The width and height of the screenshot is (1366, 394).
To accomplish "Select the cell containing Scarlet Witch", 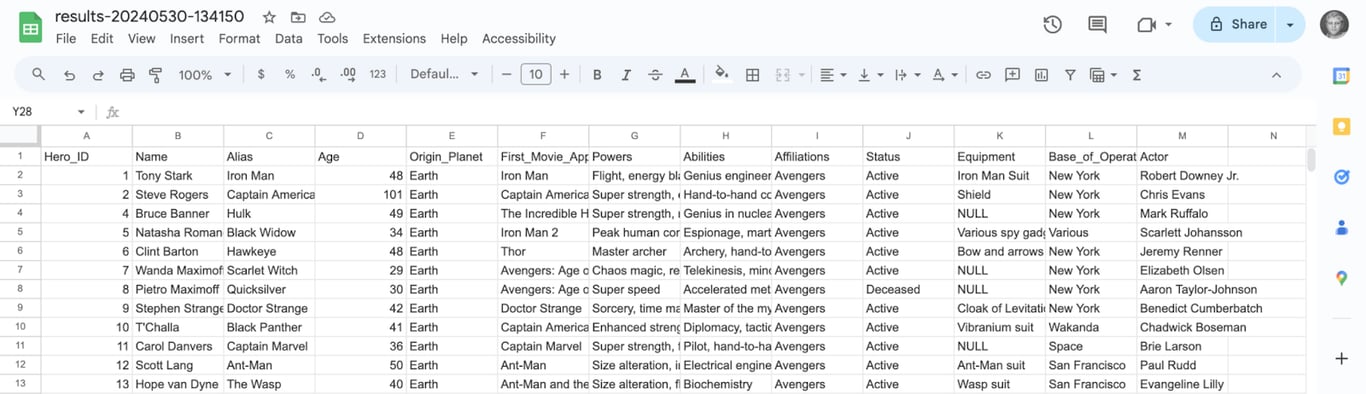I will click(269, 270).
